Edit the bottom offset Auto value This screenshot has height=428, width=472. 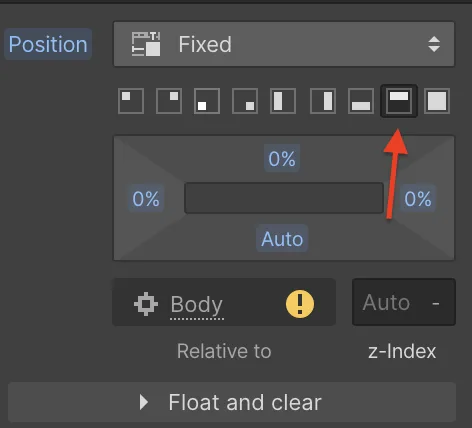[282, 239]
